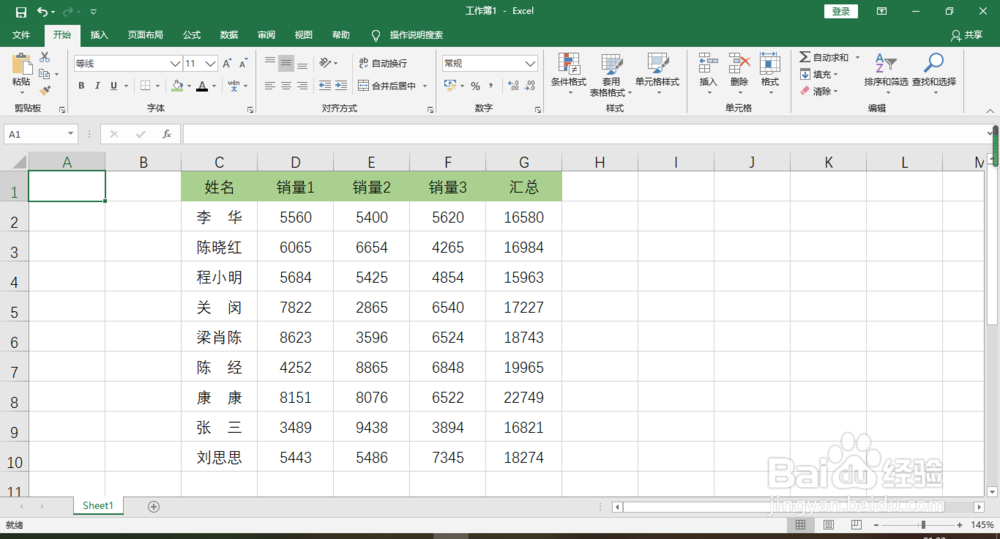The image size is (1000, 539).
Task: Click the Sign in button
Action: tap(841, 11)
